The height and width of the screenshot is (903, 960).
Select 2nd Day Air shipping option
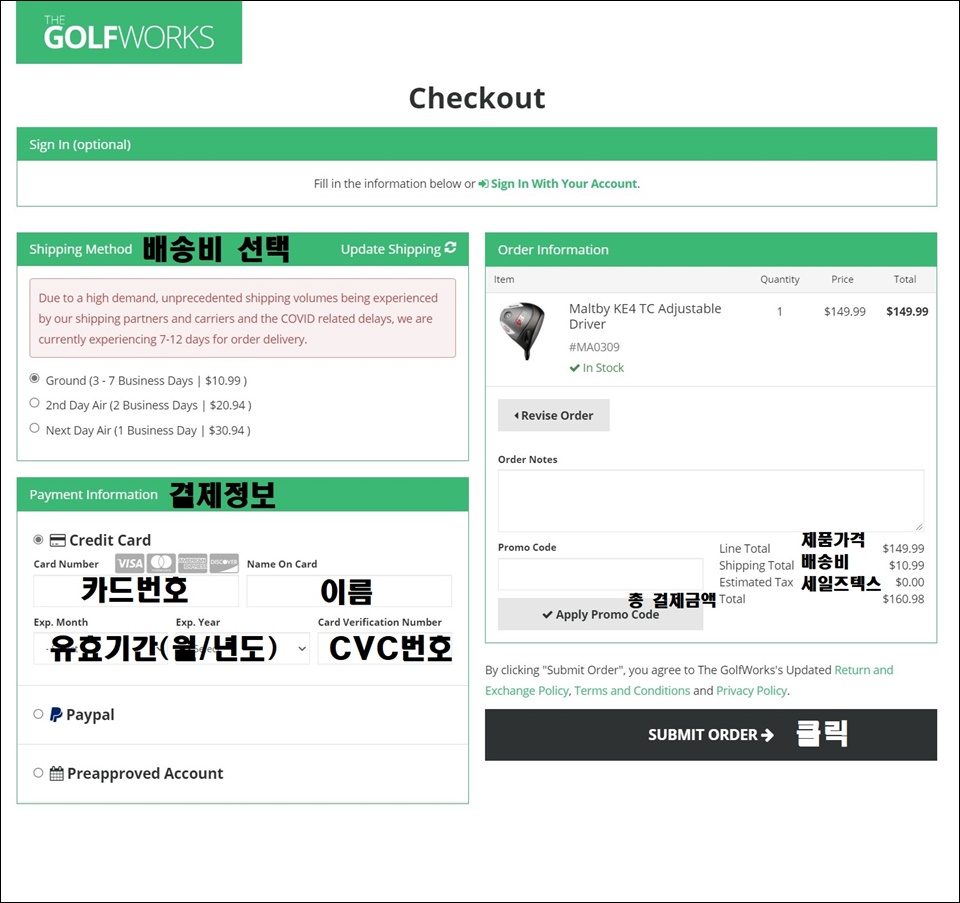click(x=35, y=403)
